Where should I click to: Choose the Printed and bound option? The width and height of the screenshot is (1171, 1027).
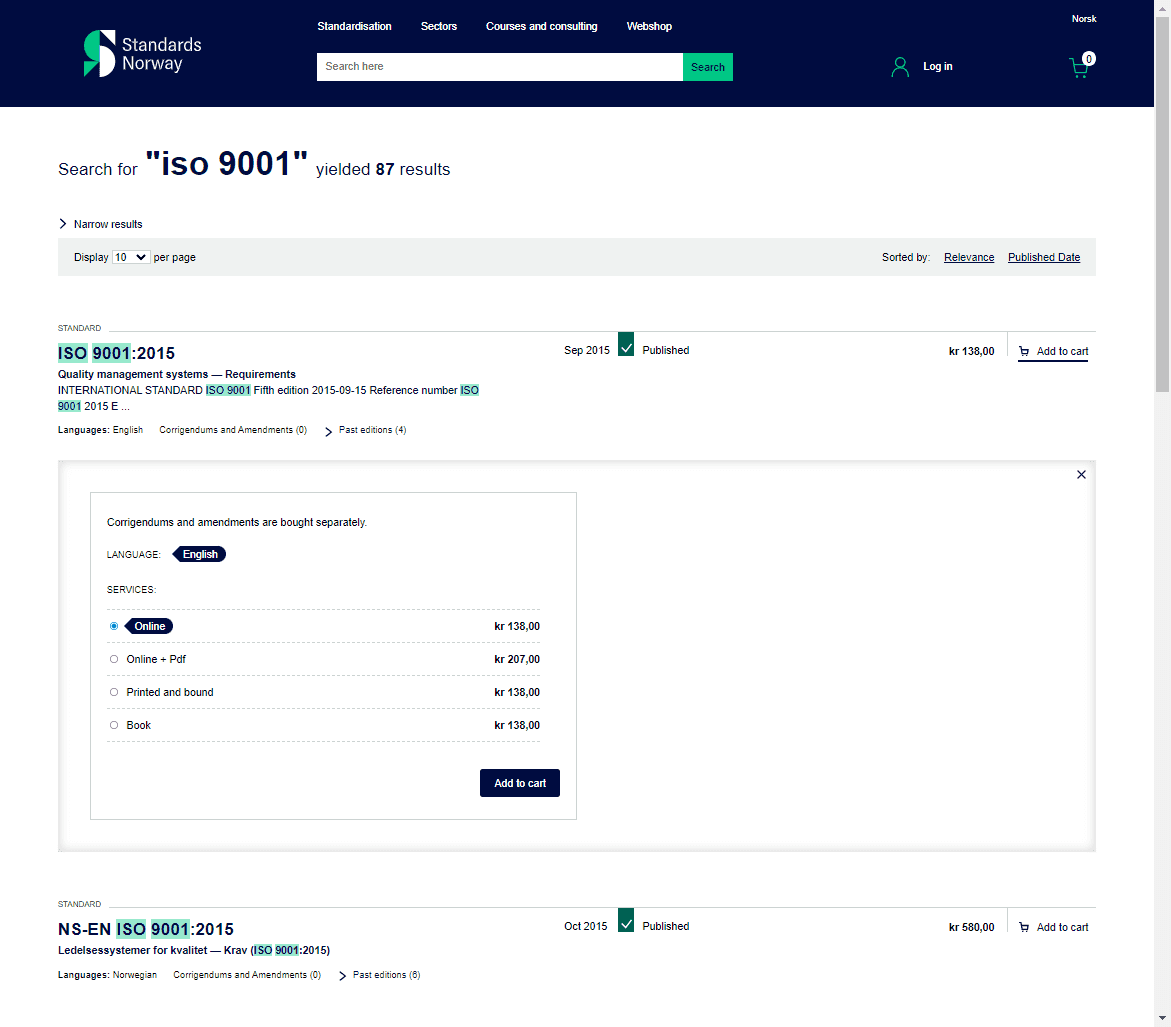(114, 692)
